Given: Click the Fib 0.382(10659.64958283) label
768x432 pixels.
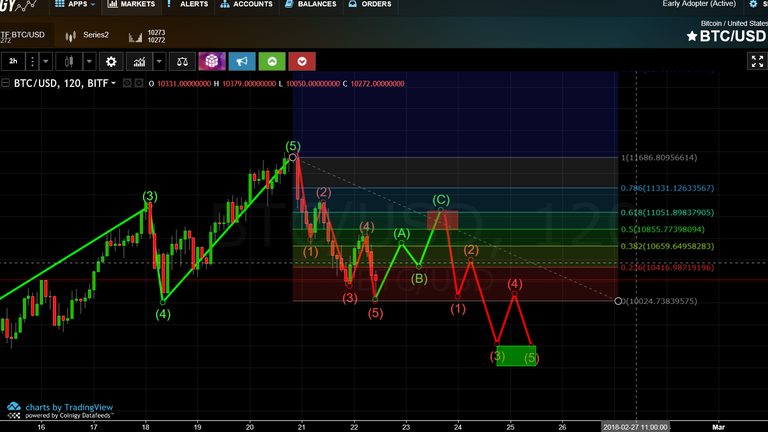Looking at the screenshot, I should point(667,246).
